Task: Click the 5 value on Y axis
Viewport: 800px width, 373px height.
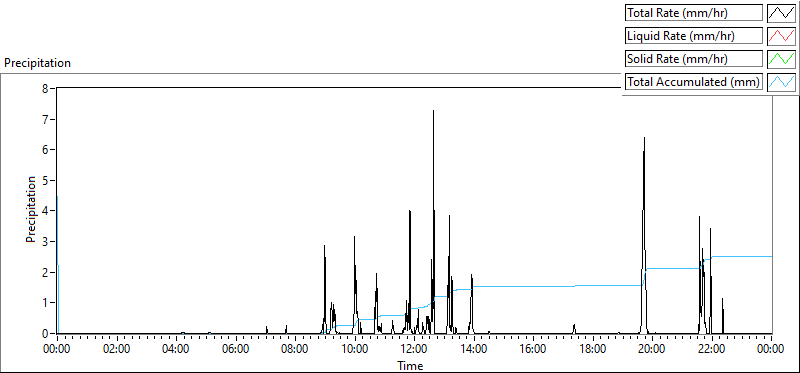Action: click(45, 181)
